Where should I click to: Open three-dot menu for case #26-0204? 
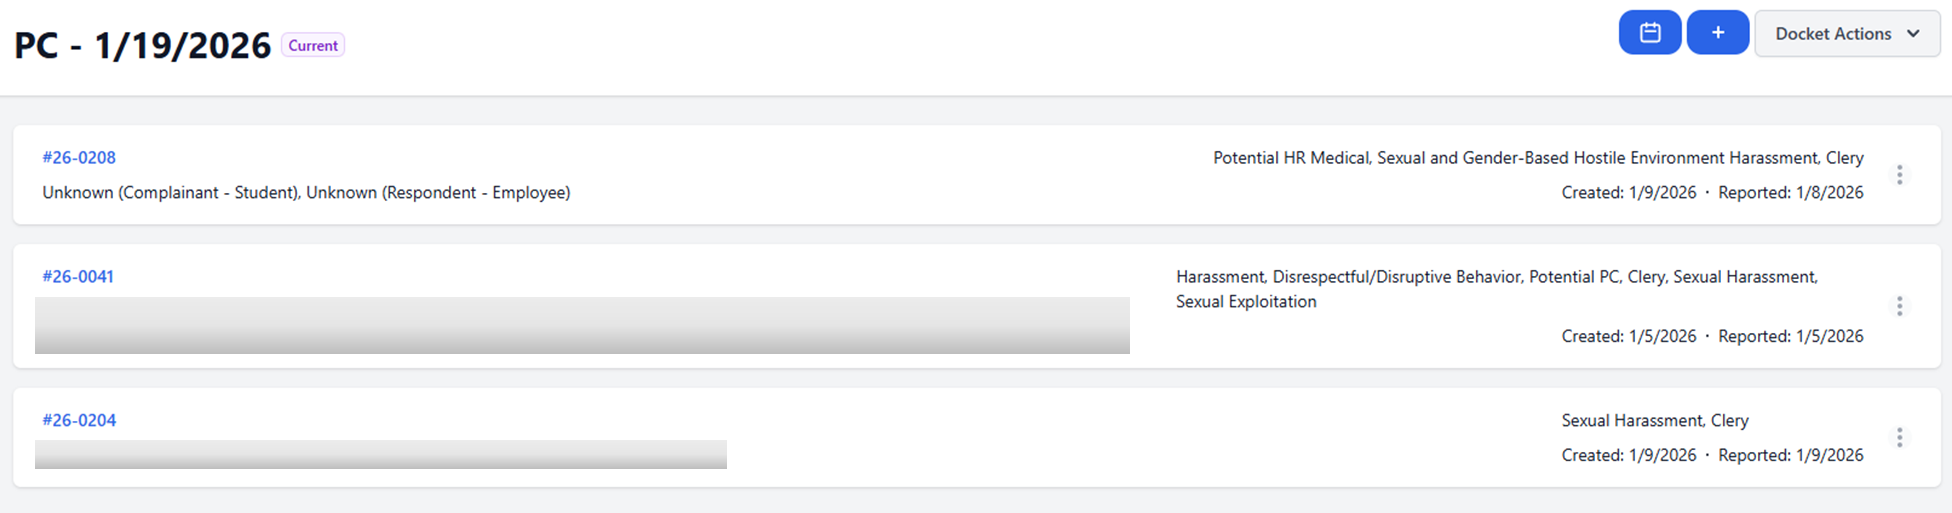coord(1899,437)
